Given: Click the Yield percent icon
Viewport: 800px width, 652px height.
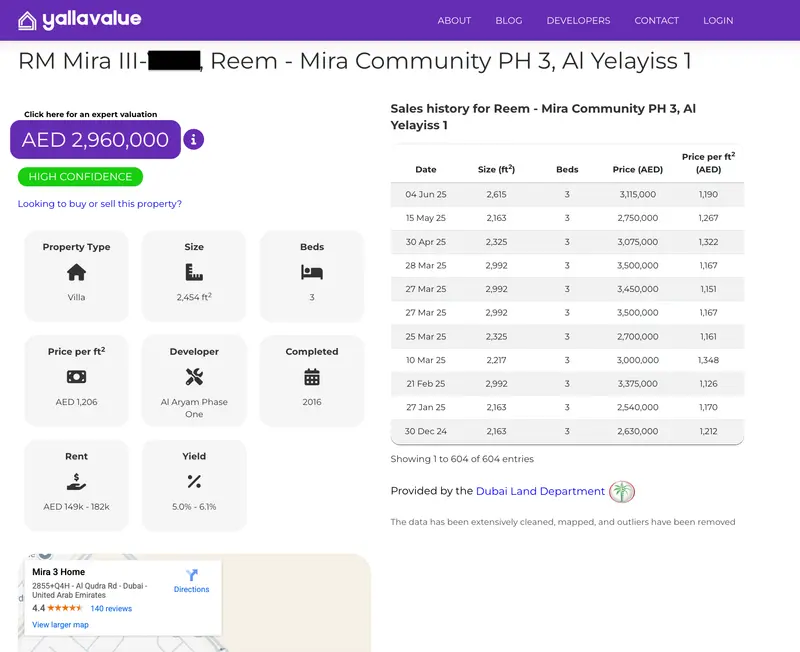Looking at the screenshot, I should click(x=194, y=482).
